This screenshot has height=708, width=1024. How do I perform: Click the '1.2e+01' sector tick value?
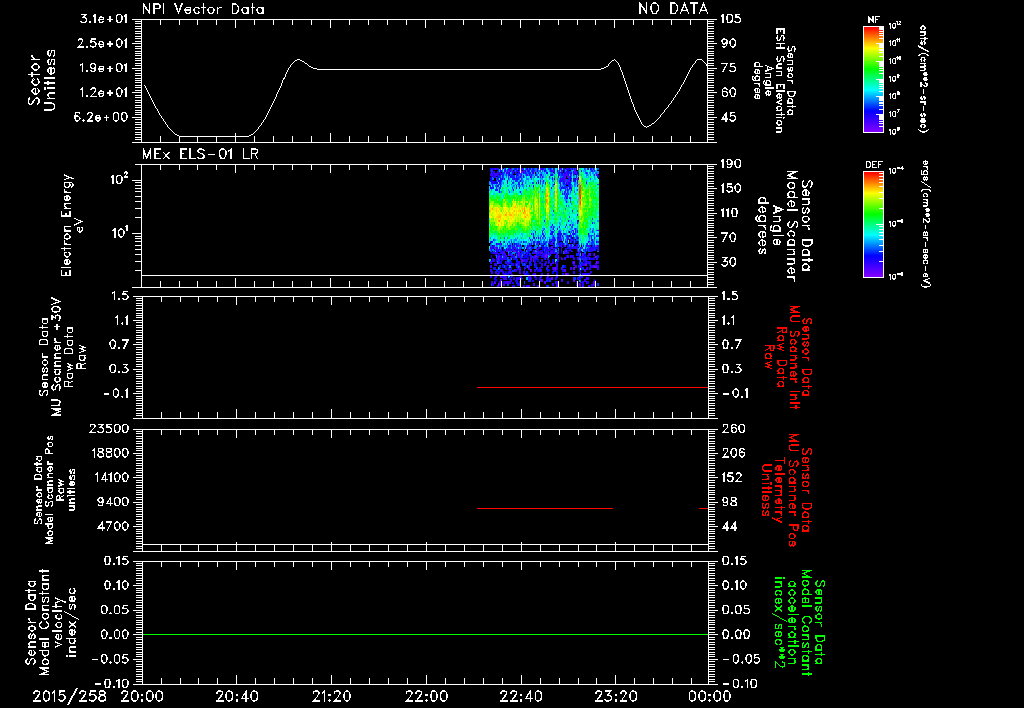(104, 92)
